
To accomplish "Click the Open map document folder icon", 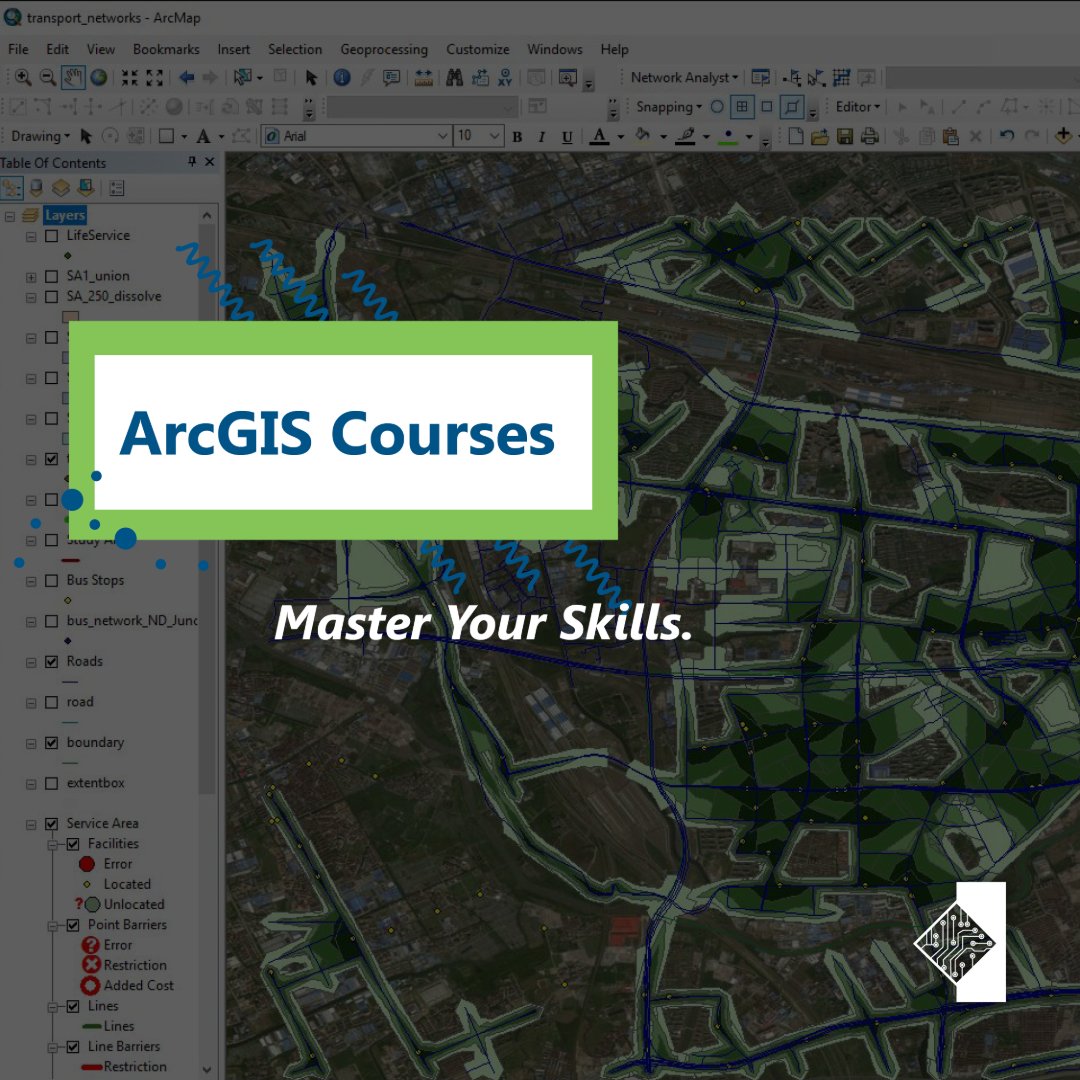I will click(820, 136).
